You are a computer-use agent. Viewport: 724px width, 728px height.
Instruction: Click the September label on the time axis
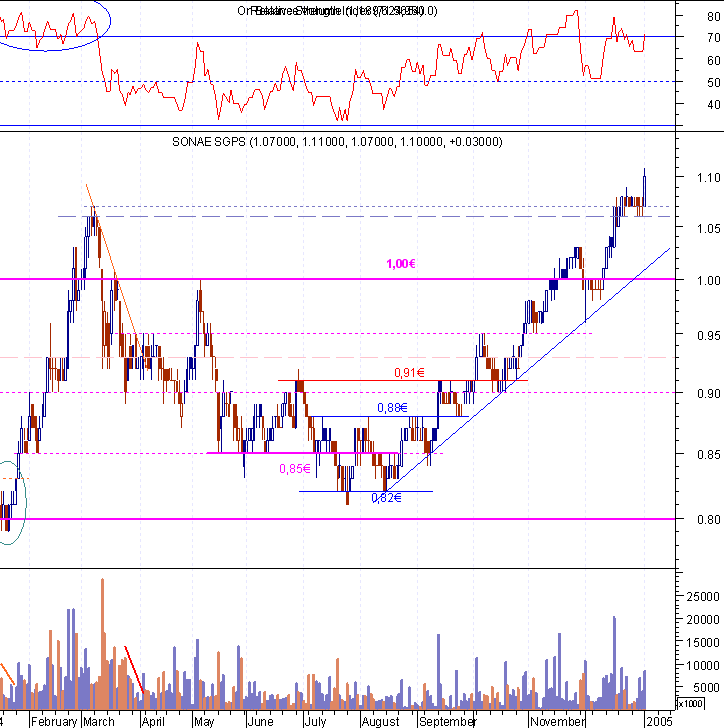pyautogui.click(x=448, y=722)
